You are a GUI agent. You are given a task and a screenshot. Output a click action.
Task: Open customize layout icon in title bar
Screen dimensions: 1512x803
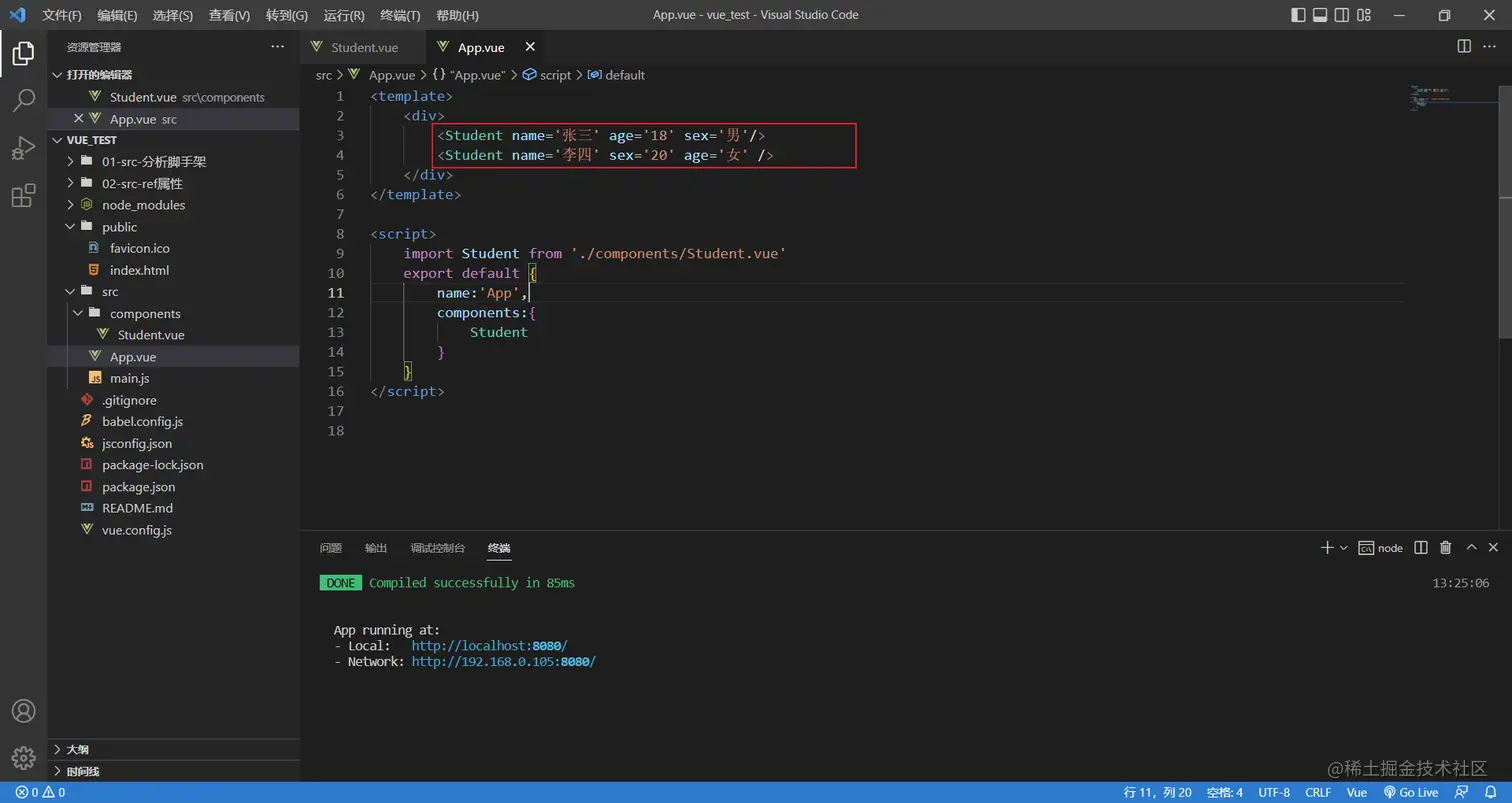1366,15
